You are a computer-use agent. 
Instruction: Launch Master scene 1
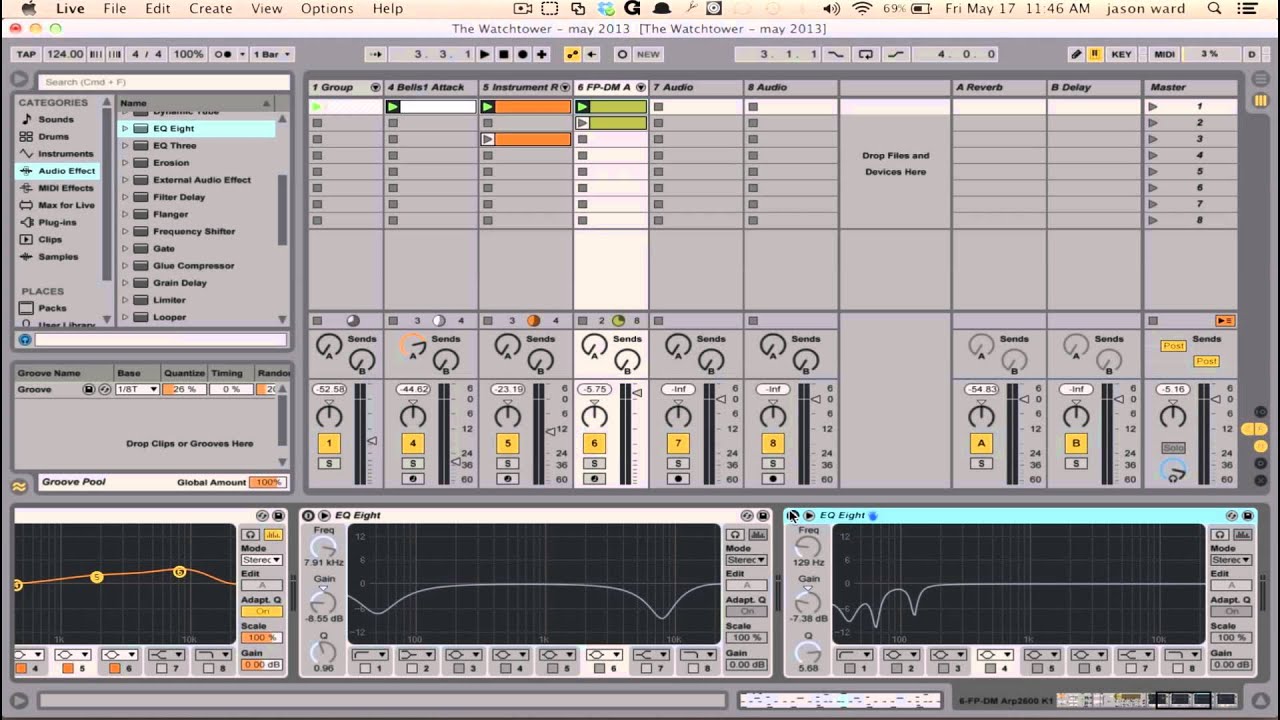click(1153, 106)
